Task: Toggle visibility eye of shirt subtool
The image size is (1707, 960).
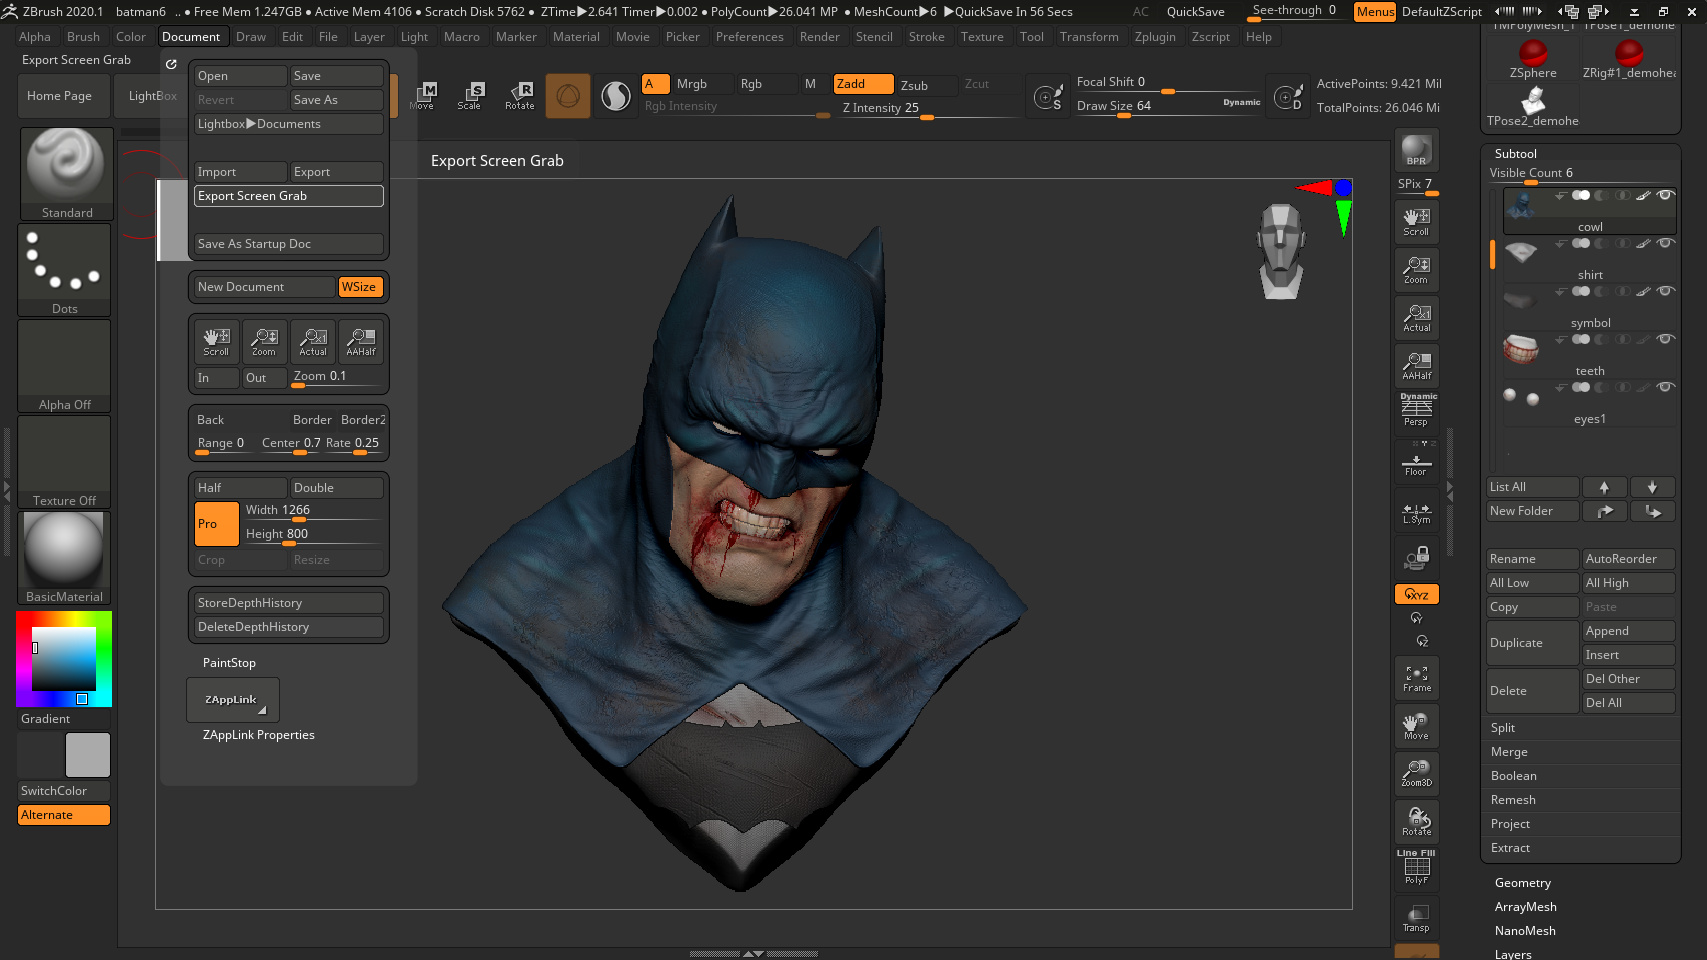Action: point(1665,243)
